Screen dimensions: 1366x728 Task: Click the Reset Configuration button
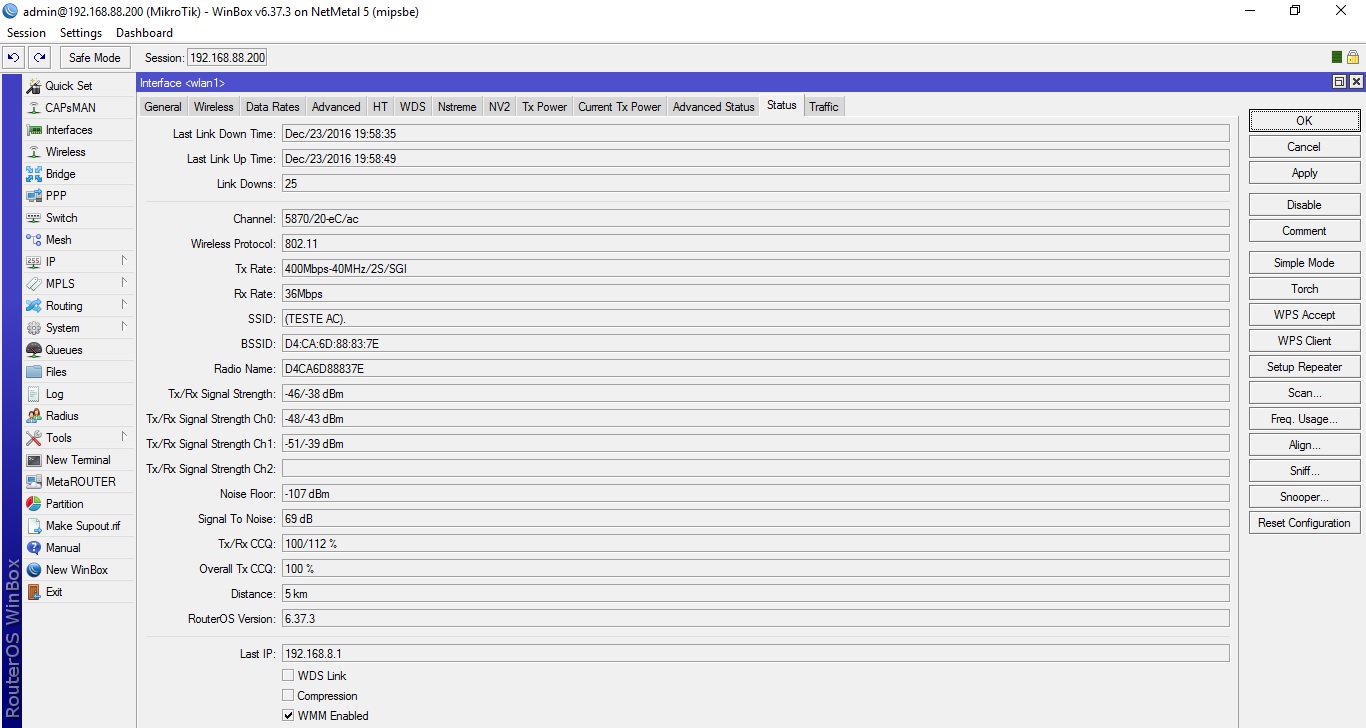point(1304,523)
